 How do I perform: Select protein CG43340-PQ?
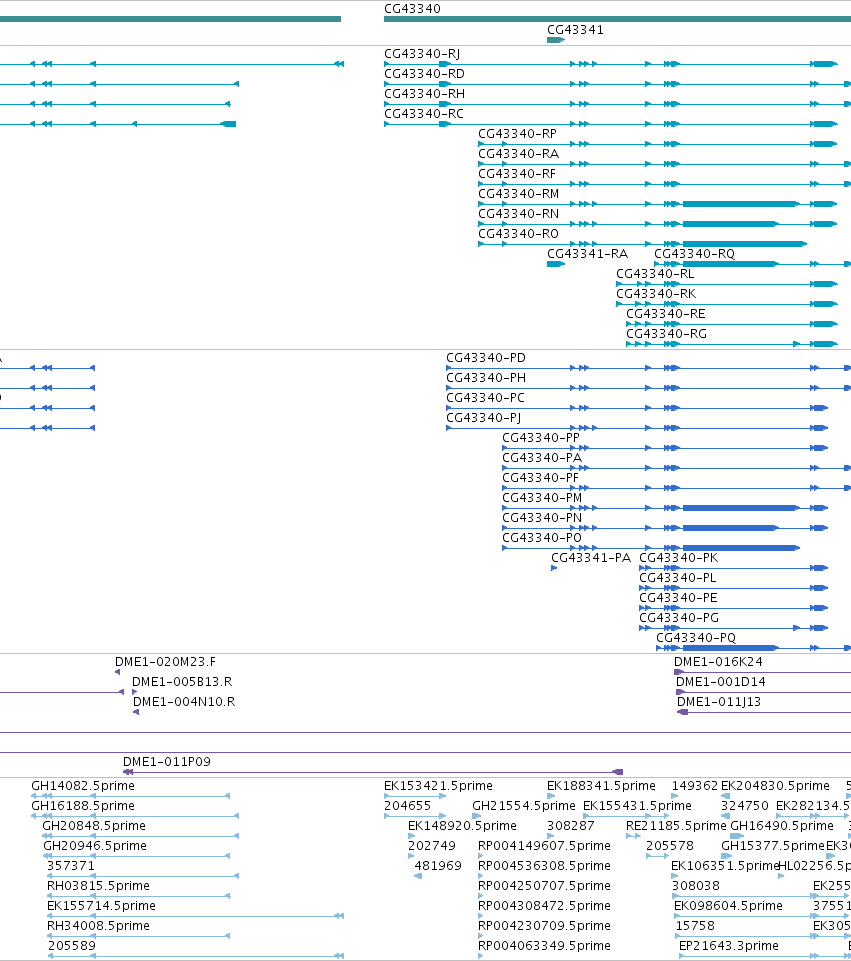(695, 637)
